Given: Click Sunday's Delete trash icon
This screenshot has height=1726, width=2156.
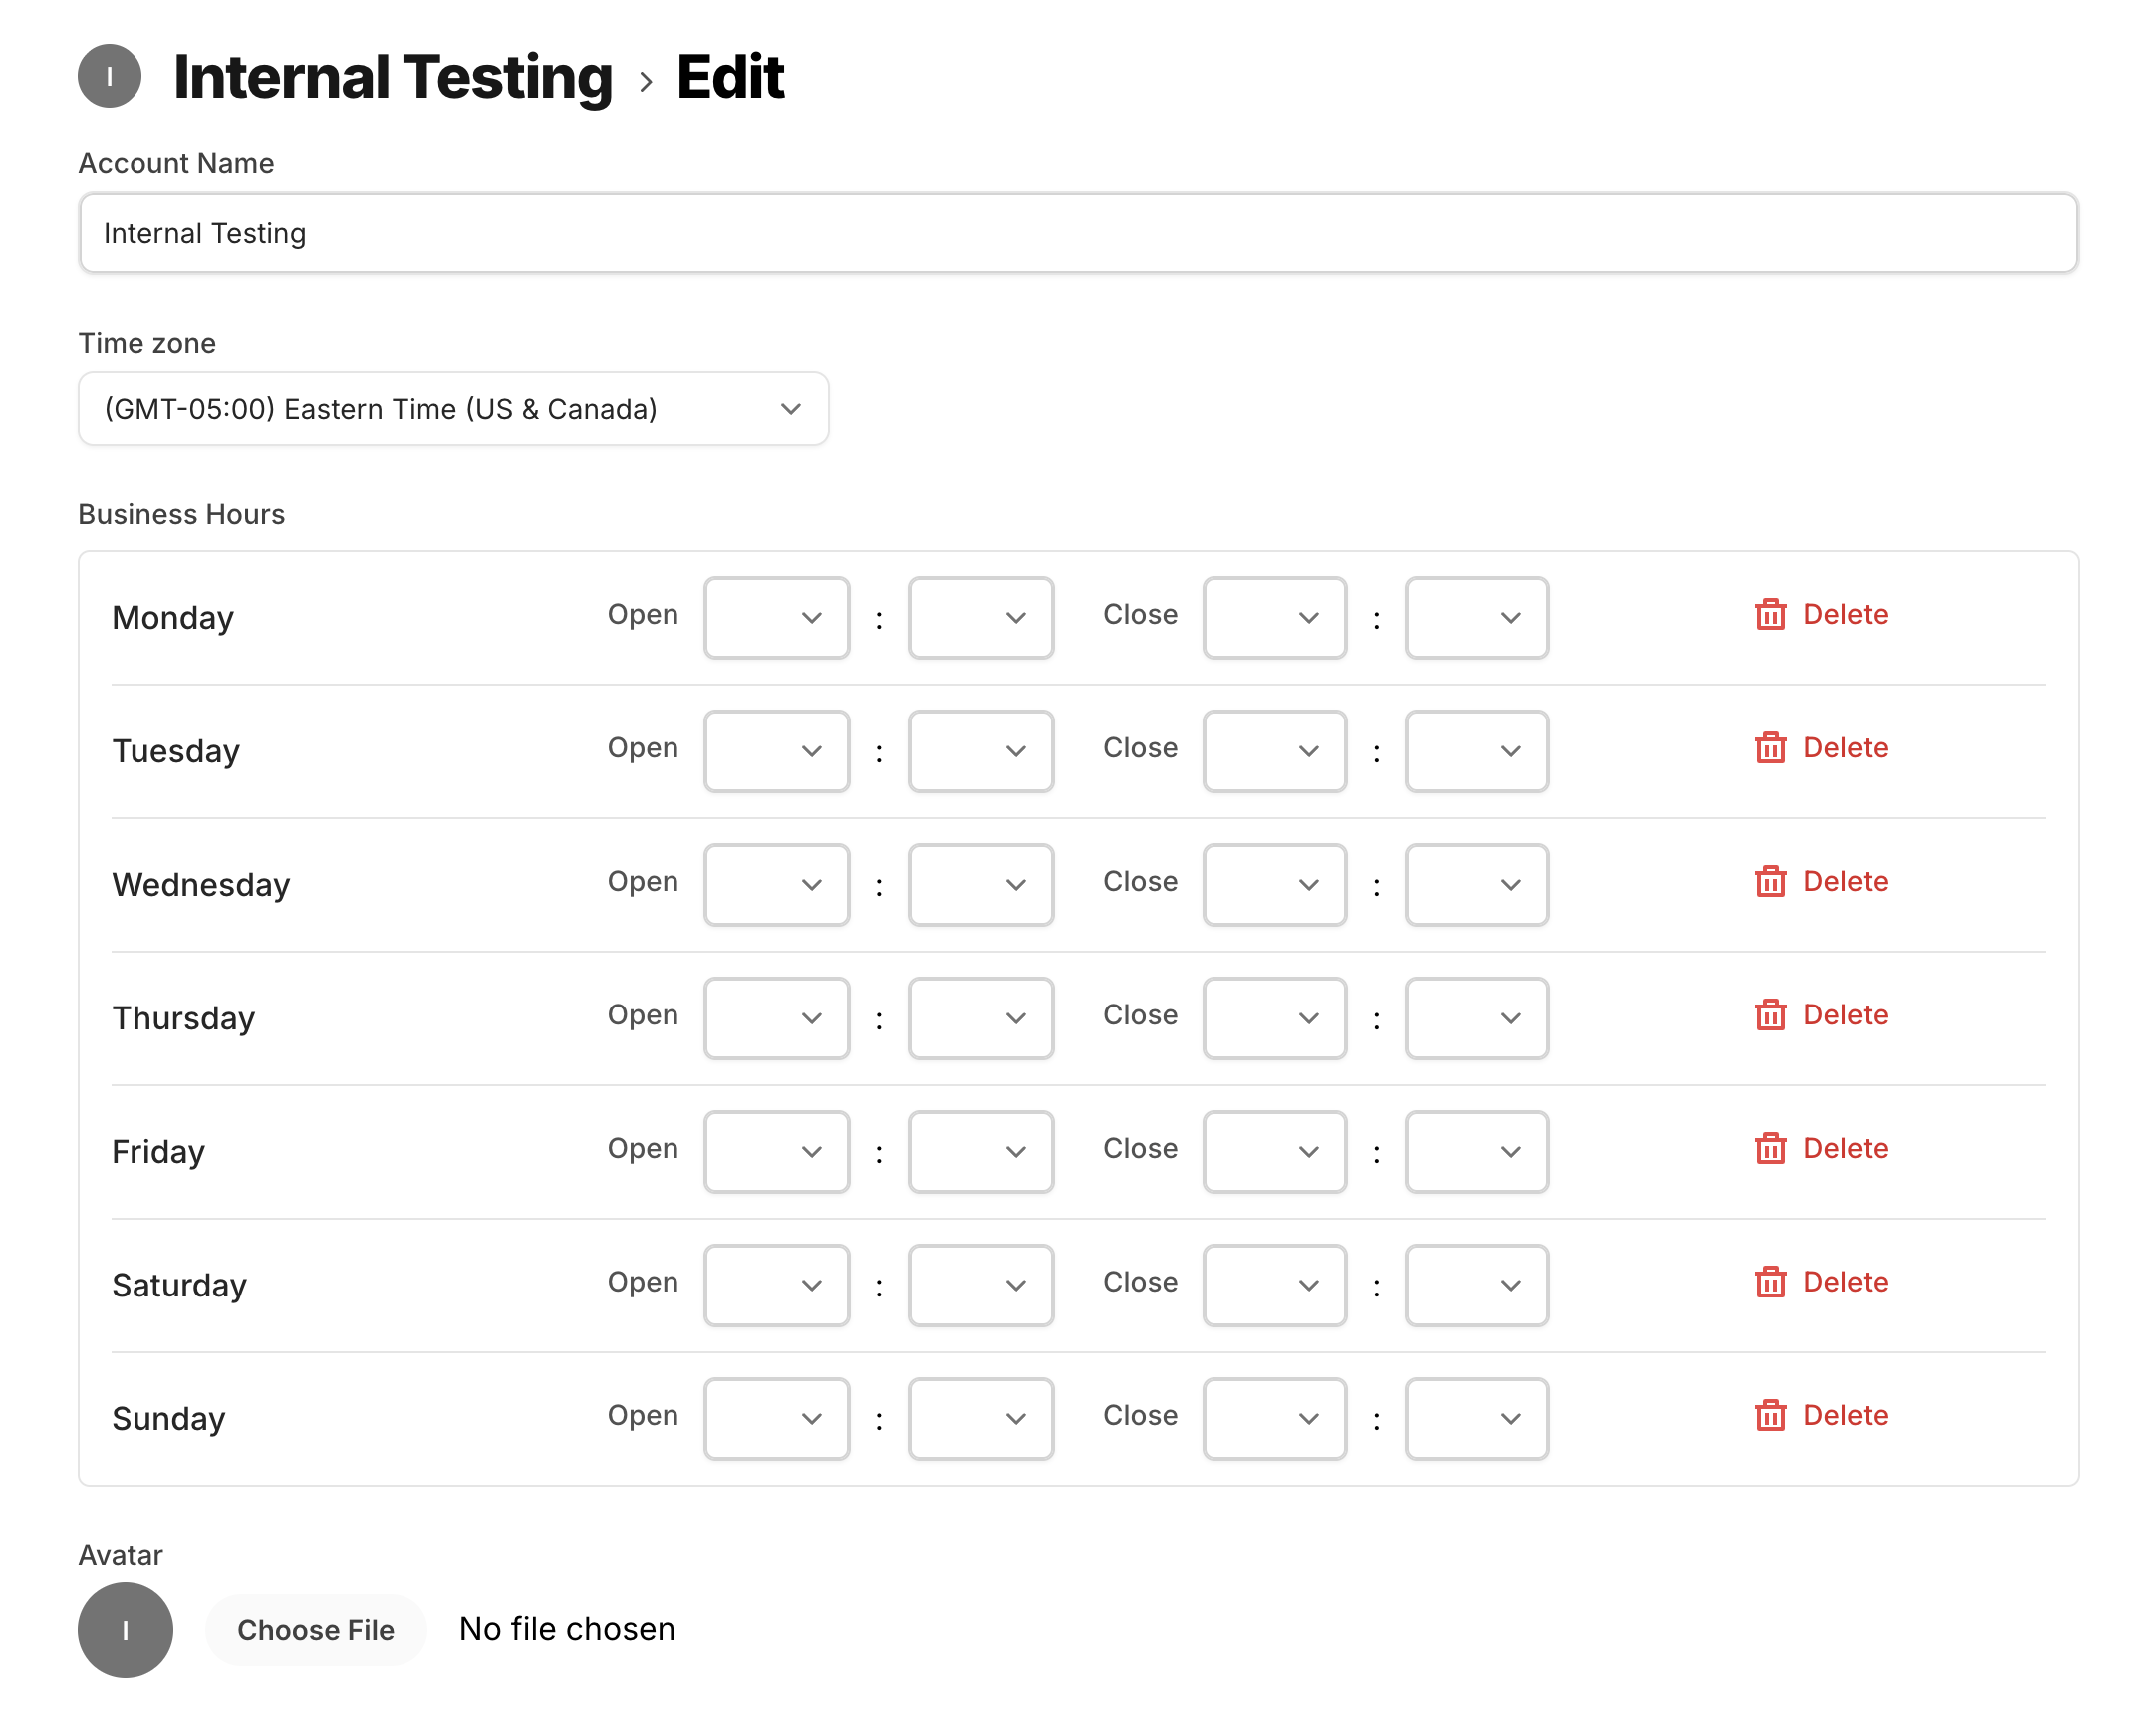Looking at the screenshot, I should (x=1770, y=1415).
